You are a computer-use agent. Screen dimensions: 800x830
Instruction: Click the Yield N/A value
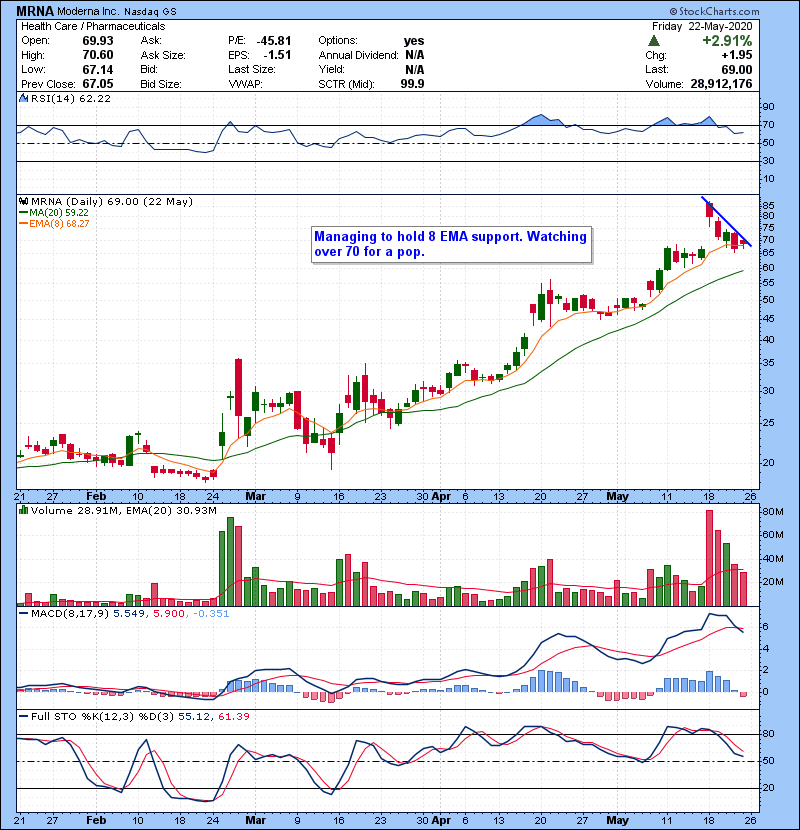415,69
